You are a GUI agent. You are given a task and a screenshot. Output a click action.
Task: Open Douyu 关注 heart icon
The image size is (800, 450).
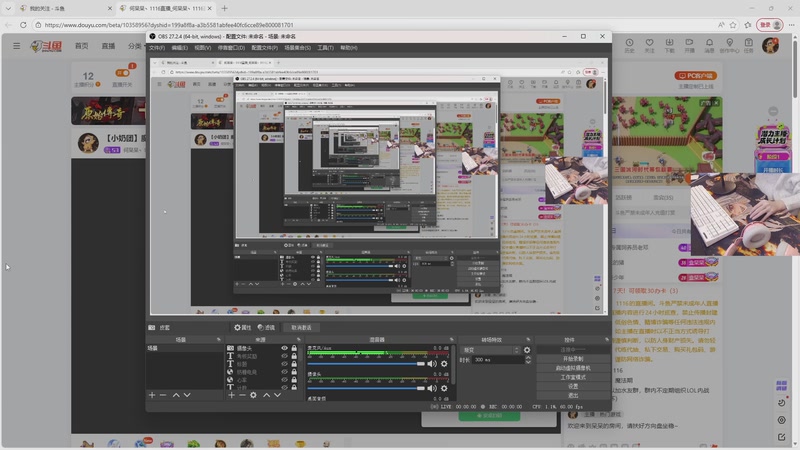click(x=649, y=45)
